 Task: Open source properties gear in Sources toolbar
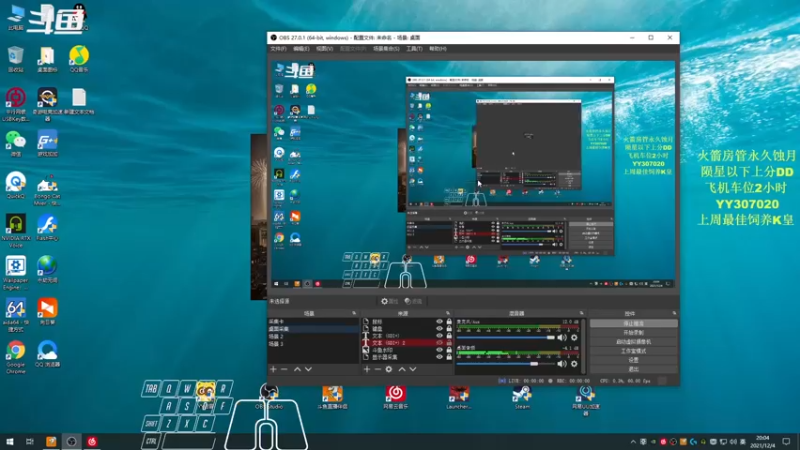389,369
